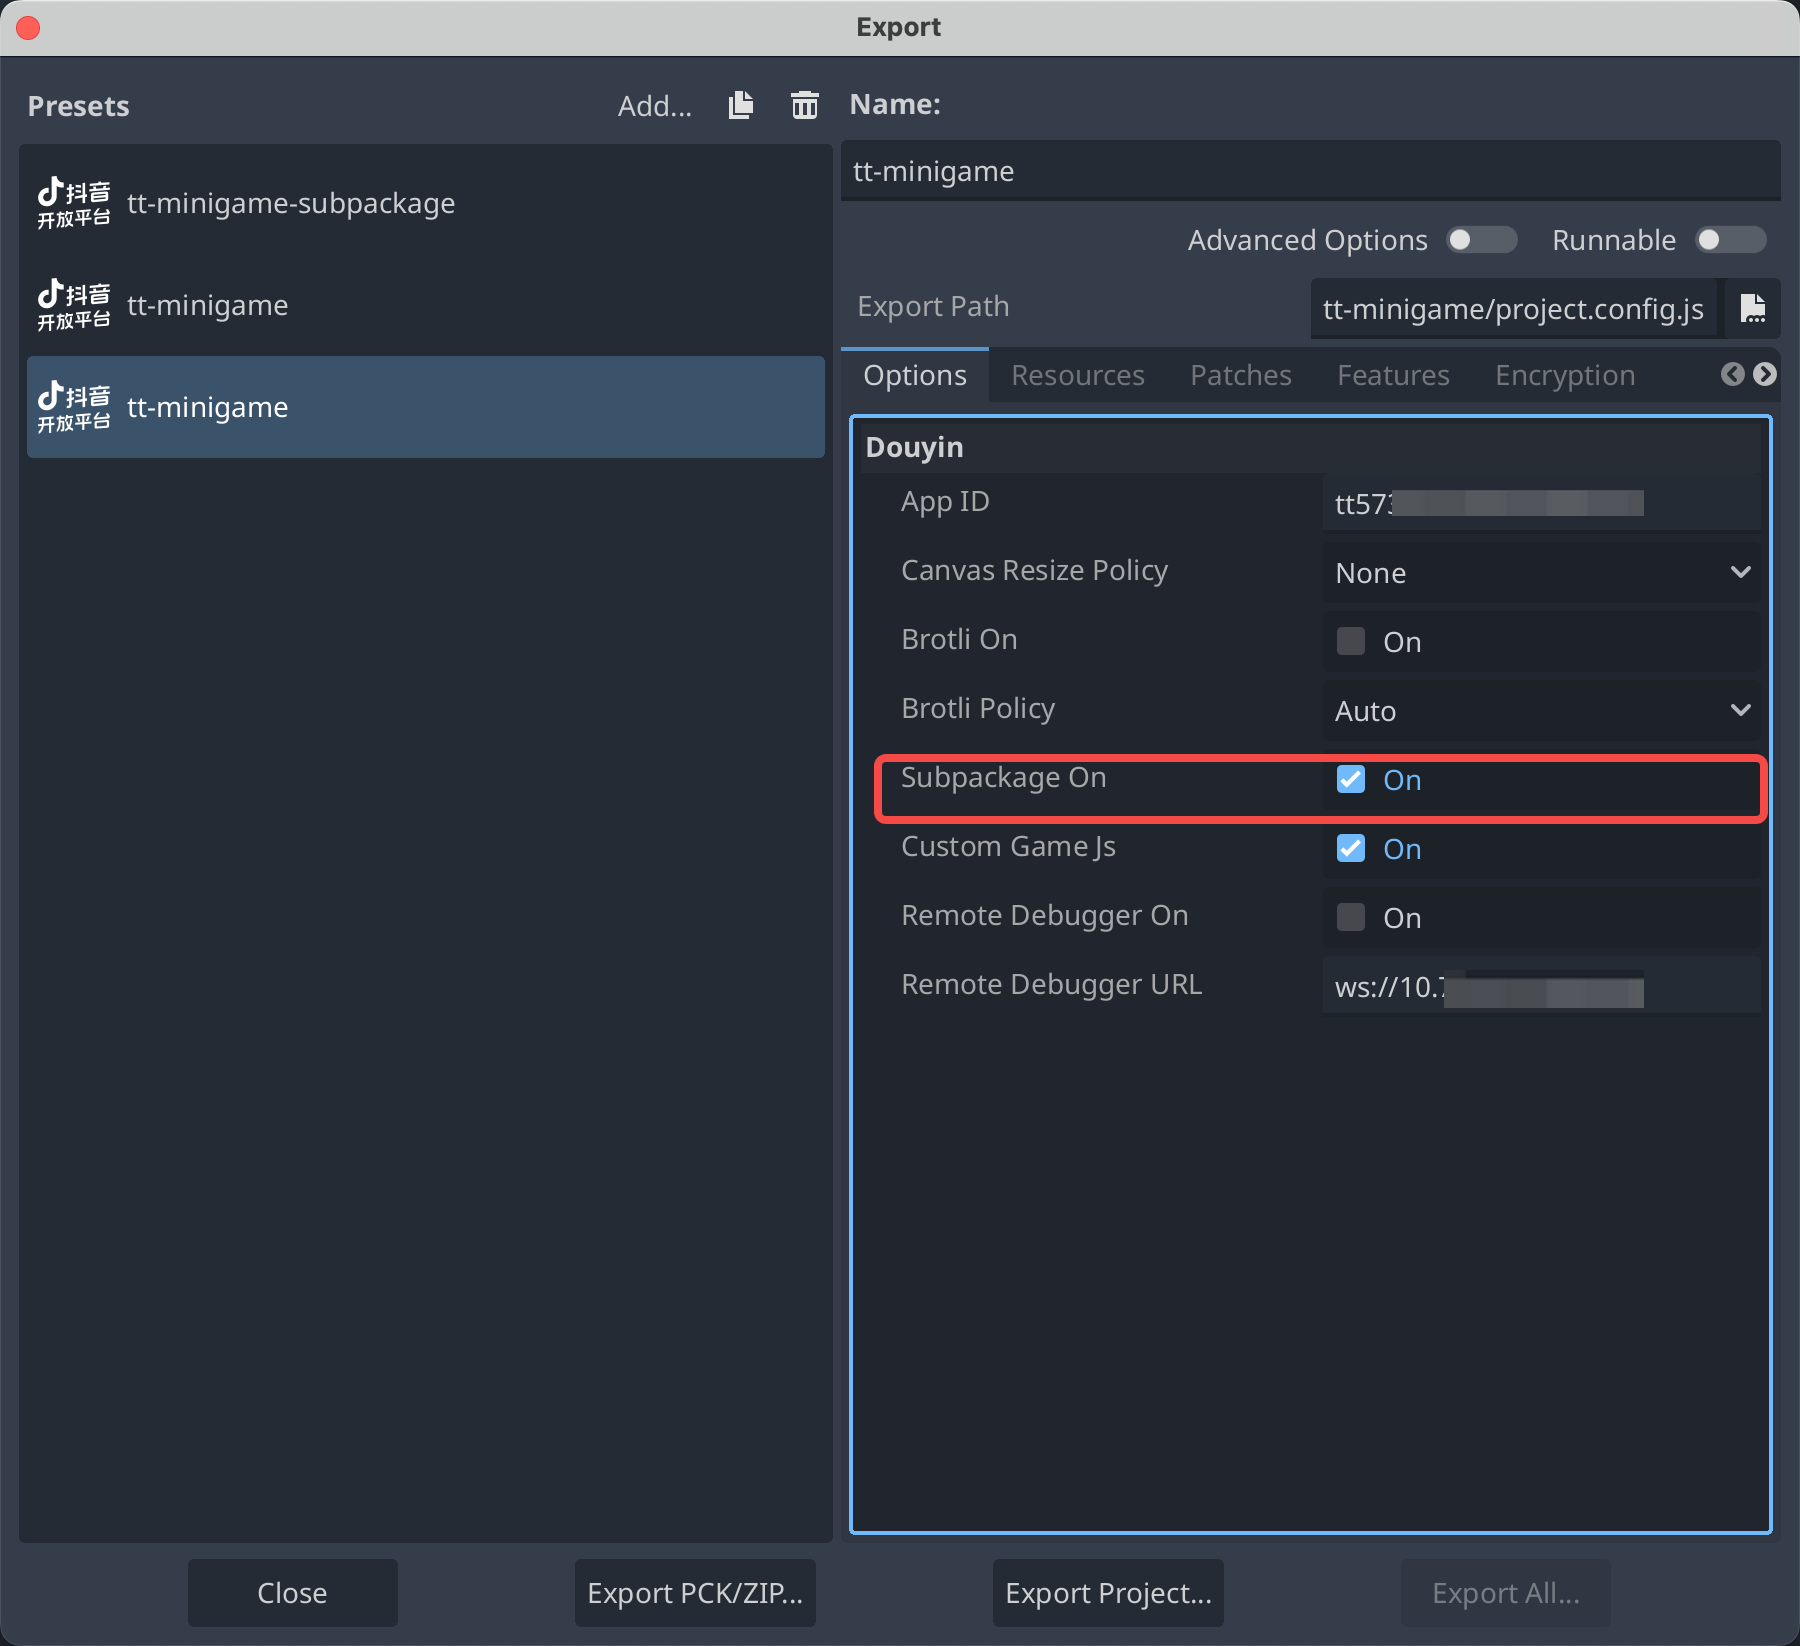This screenshot has width=1800, height=1646.
Task: Click the Export Project... button
Action: 1108,1592
